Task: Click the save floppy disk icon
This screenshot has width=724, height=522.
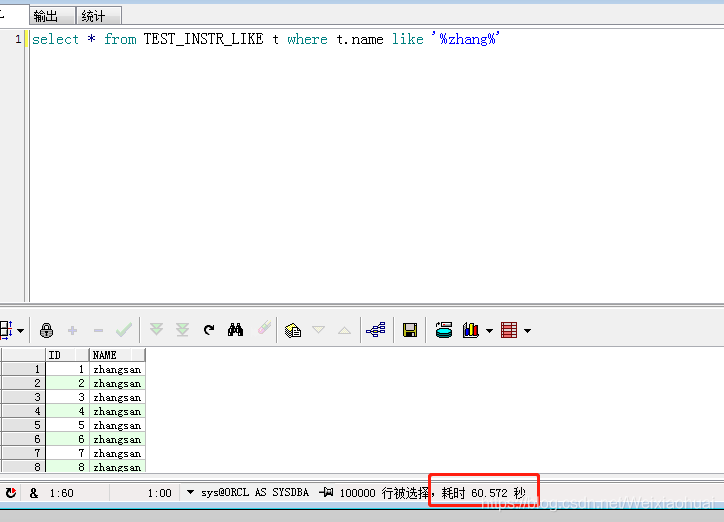Action: tap(409, 330)
